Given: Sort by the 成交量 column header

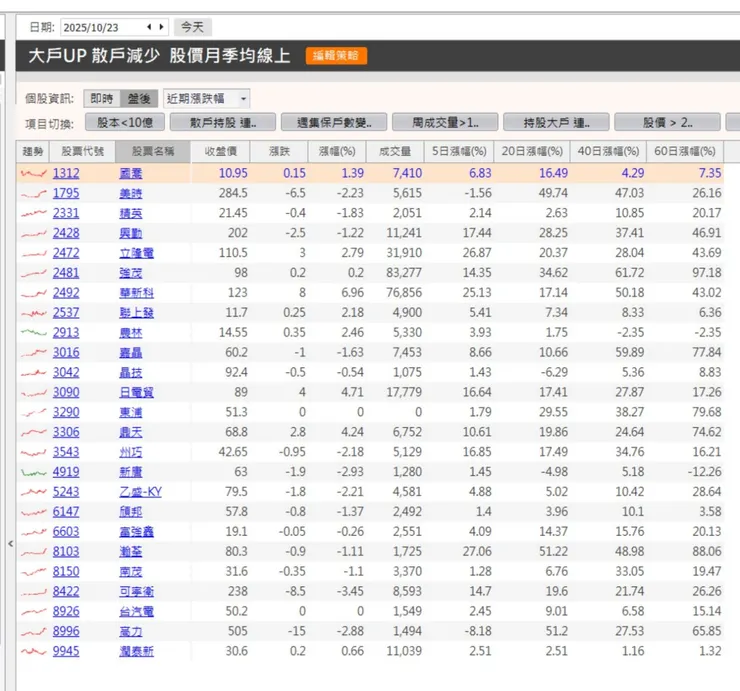Looking at the screenshot, I should coord(395,152).
